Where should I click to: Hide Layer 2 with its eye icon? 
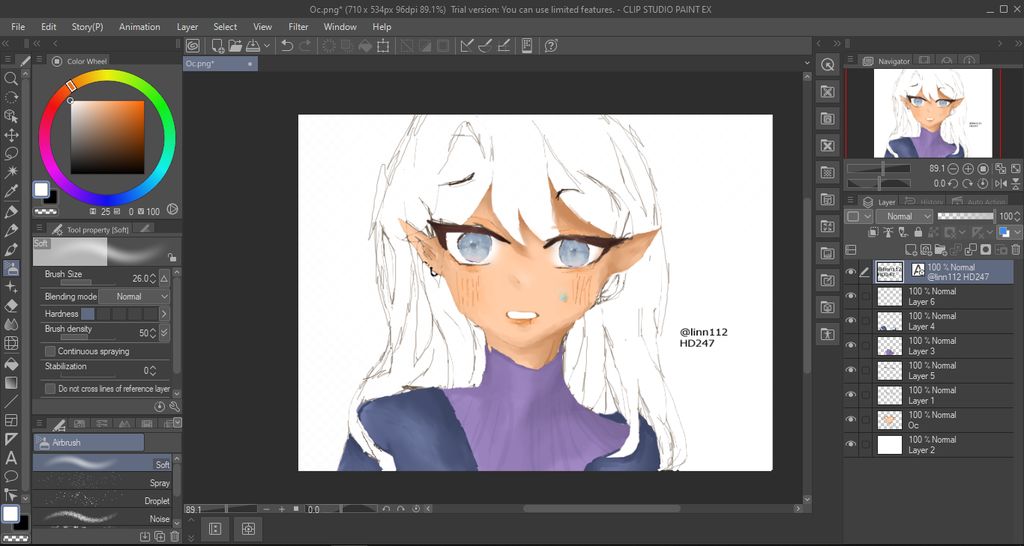[x=850, y=445]
